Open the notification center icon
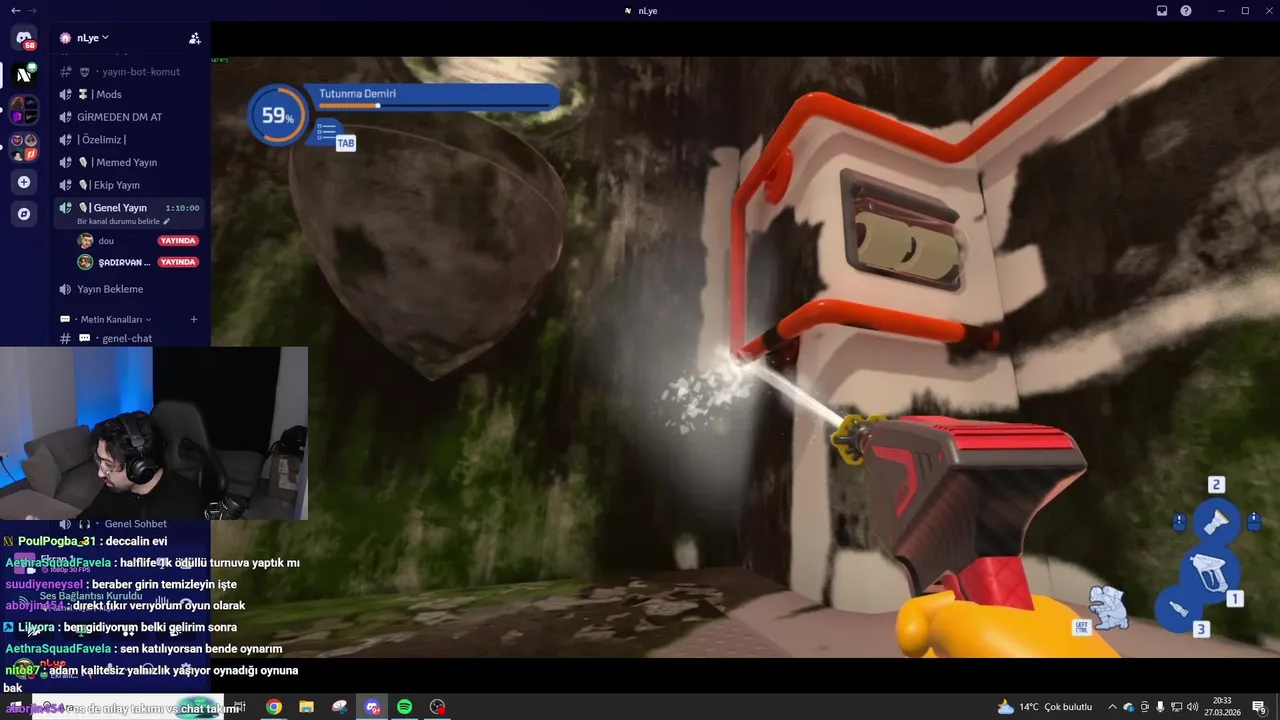This screenshot has width=1280, height=720. [x=1259, y=707]
